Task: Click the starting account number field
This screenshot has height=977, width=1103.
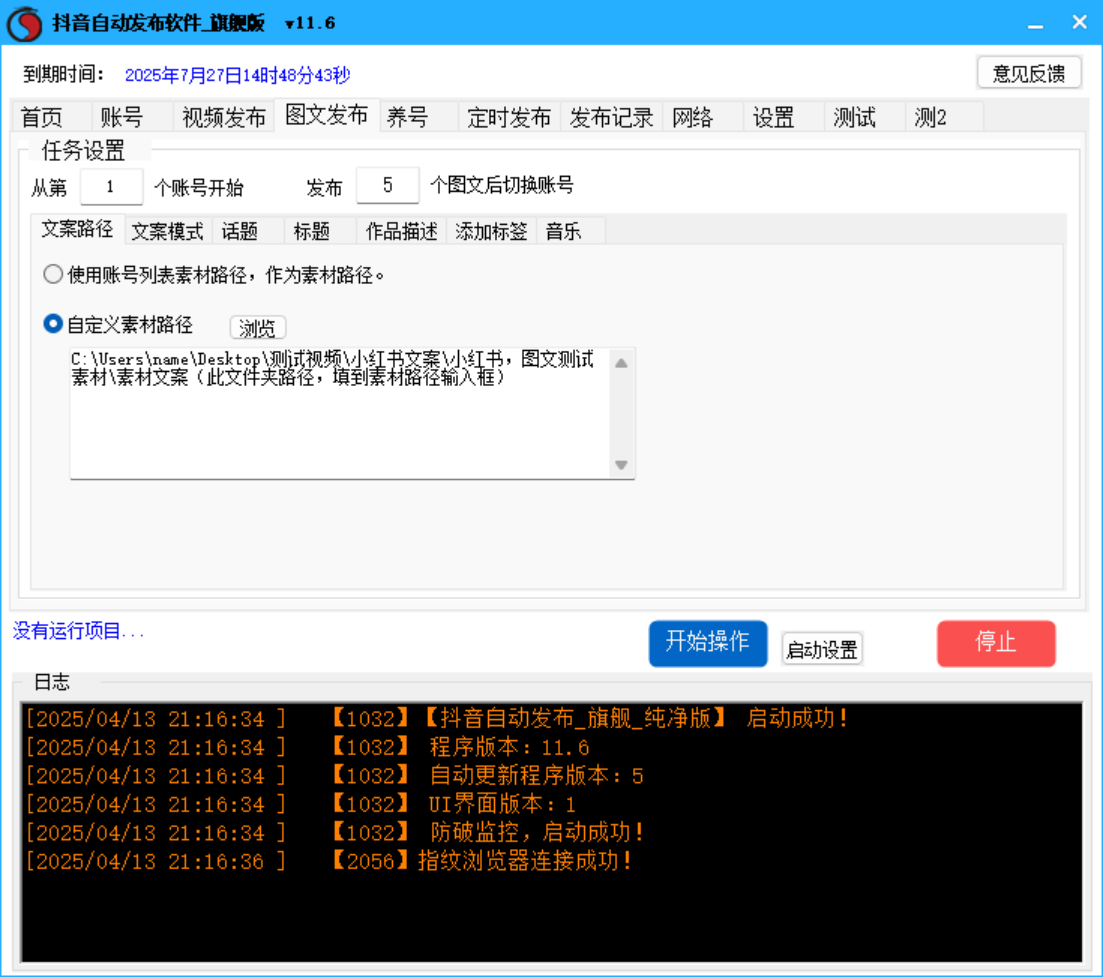Action: (111, 186)
